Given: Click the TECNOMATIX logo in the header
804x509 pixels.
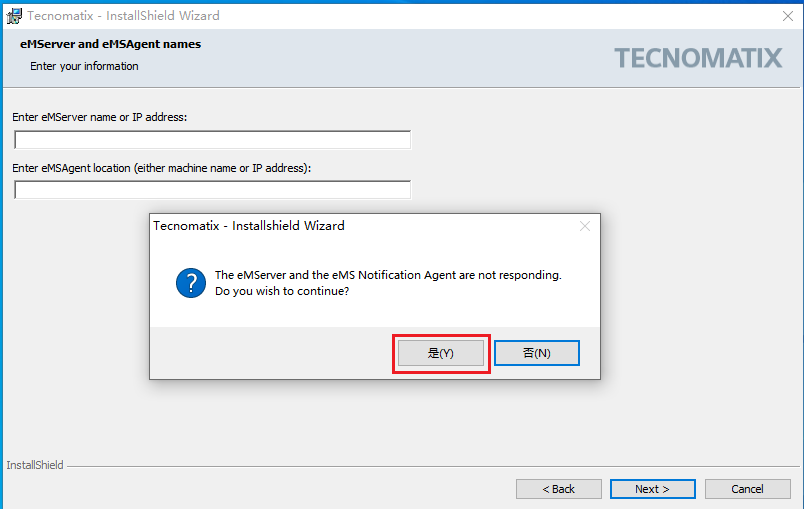Looking at the screenshot, I should (x=698, y=58).
